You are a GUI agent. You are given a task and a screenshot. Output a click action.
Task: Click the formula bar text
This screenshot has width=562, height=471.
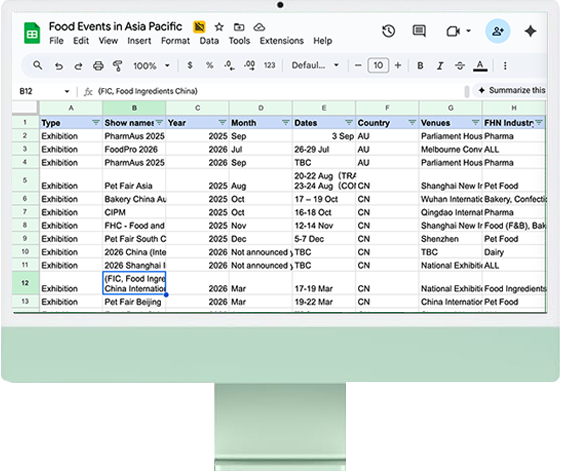click(148, 91)
